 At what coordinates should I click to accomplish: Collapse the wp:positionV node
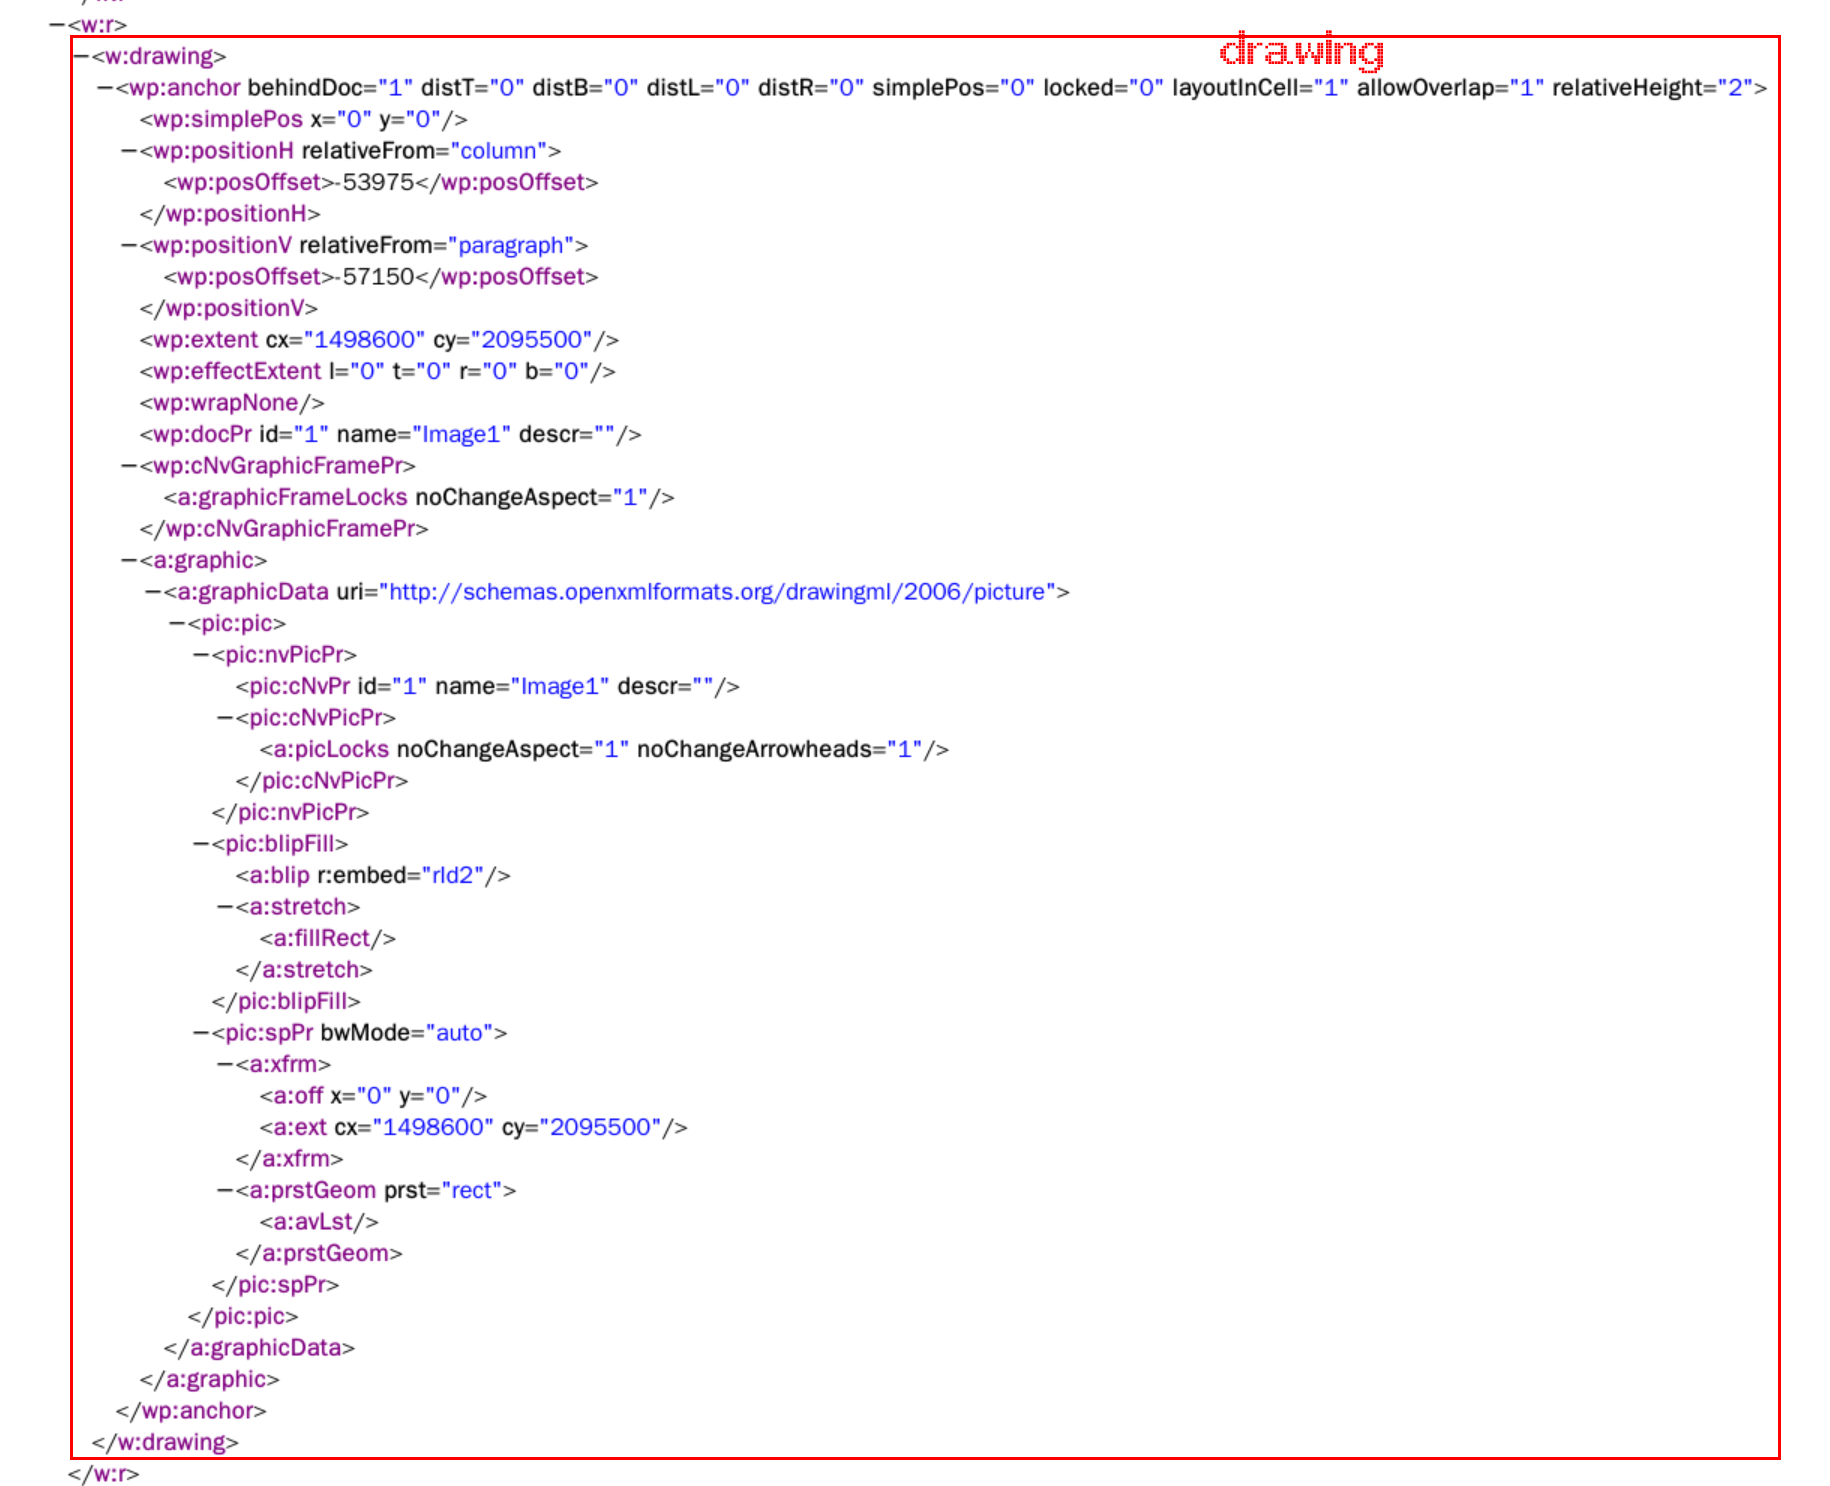pyautogui.click(x=129, y=245)
